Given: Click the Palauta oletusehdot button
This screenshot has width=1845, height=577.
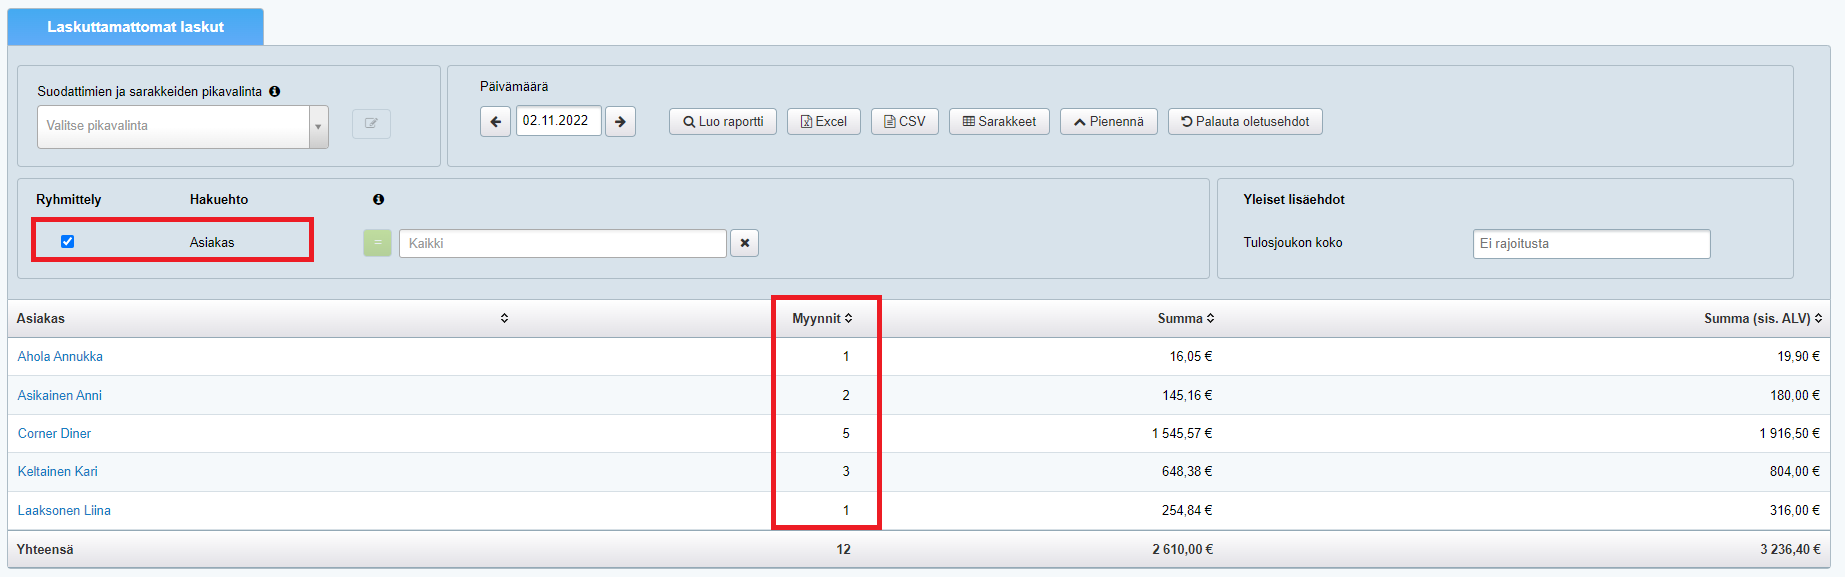Looking at the screenshot, I should [1244, 122].
